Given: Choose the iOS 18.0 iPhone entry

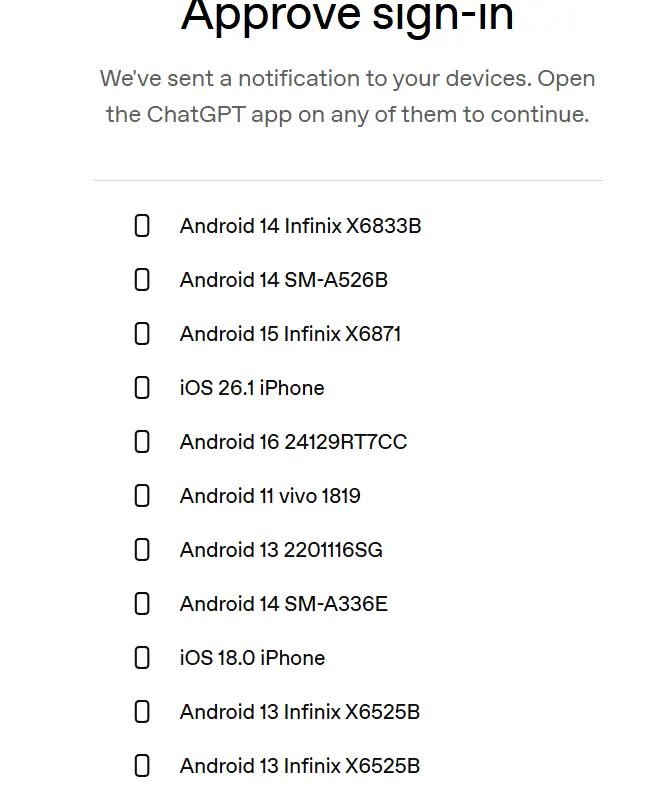Looking at the screenshot, I should pos(252,658).
